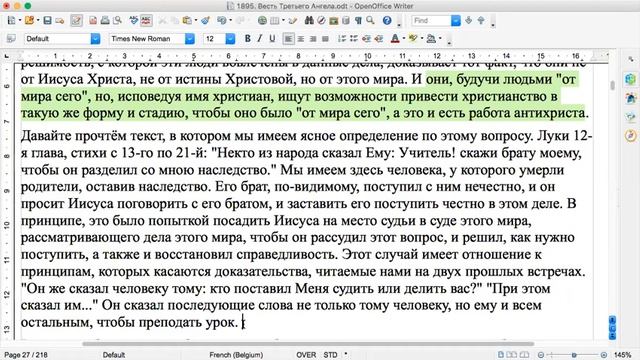Open Page Preview icon
This screenshot has width=640, height=360.
click(x=118, y=20)
